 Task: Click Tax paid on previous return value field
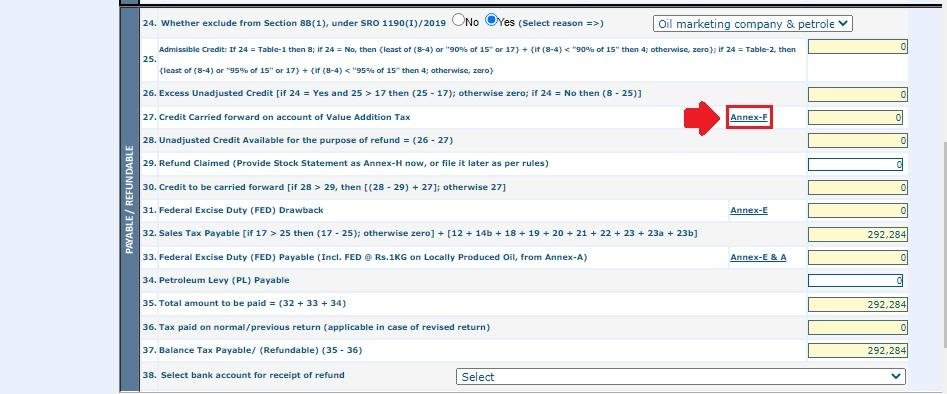tap(858, 328)
